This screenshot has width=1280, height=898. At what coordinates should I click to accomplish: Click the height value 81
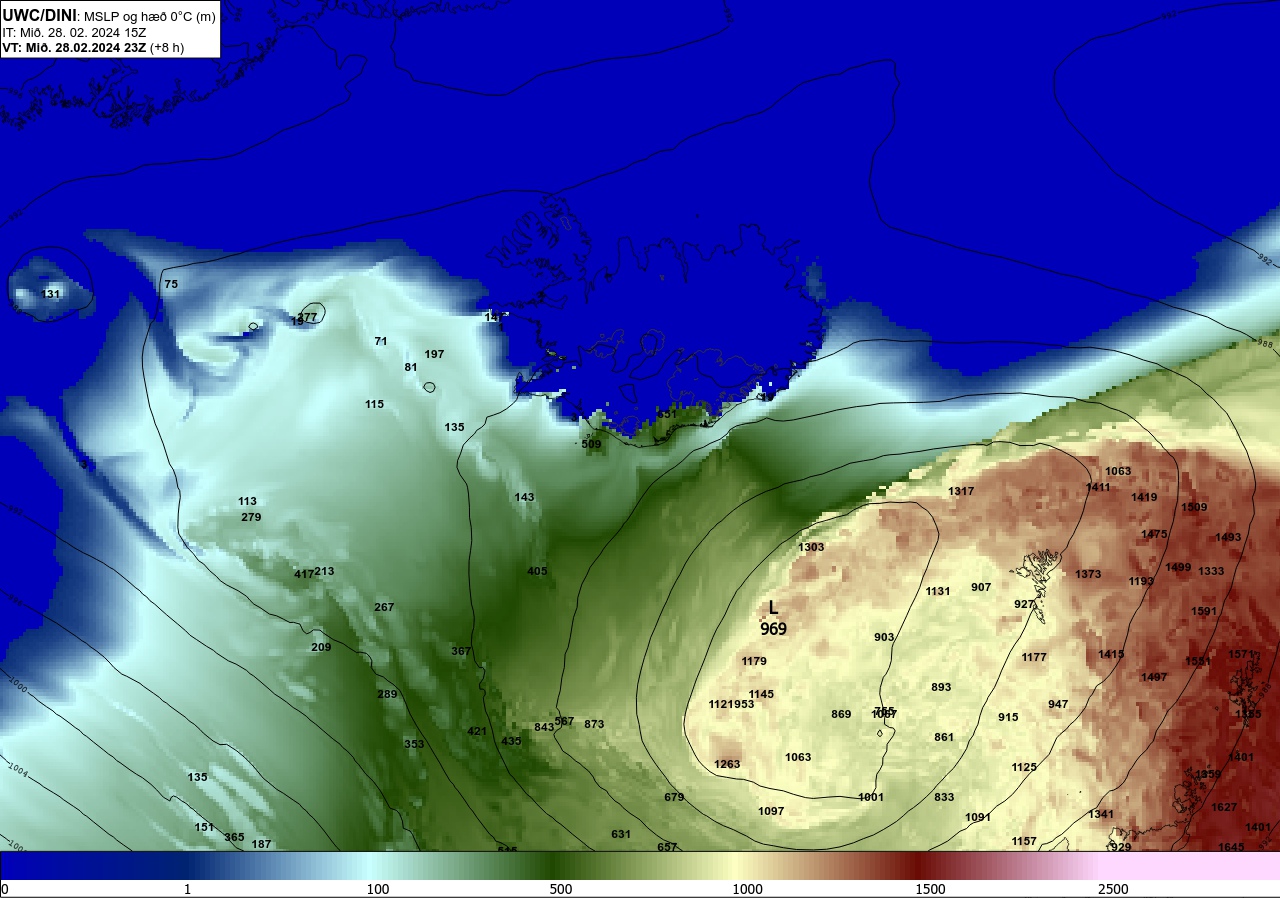click(411, 367)
